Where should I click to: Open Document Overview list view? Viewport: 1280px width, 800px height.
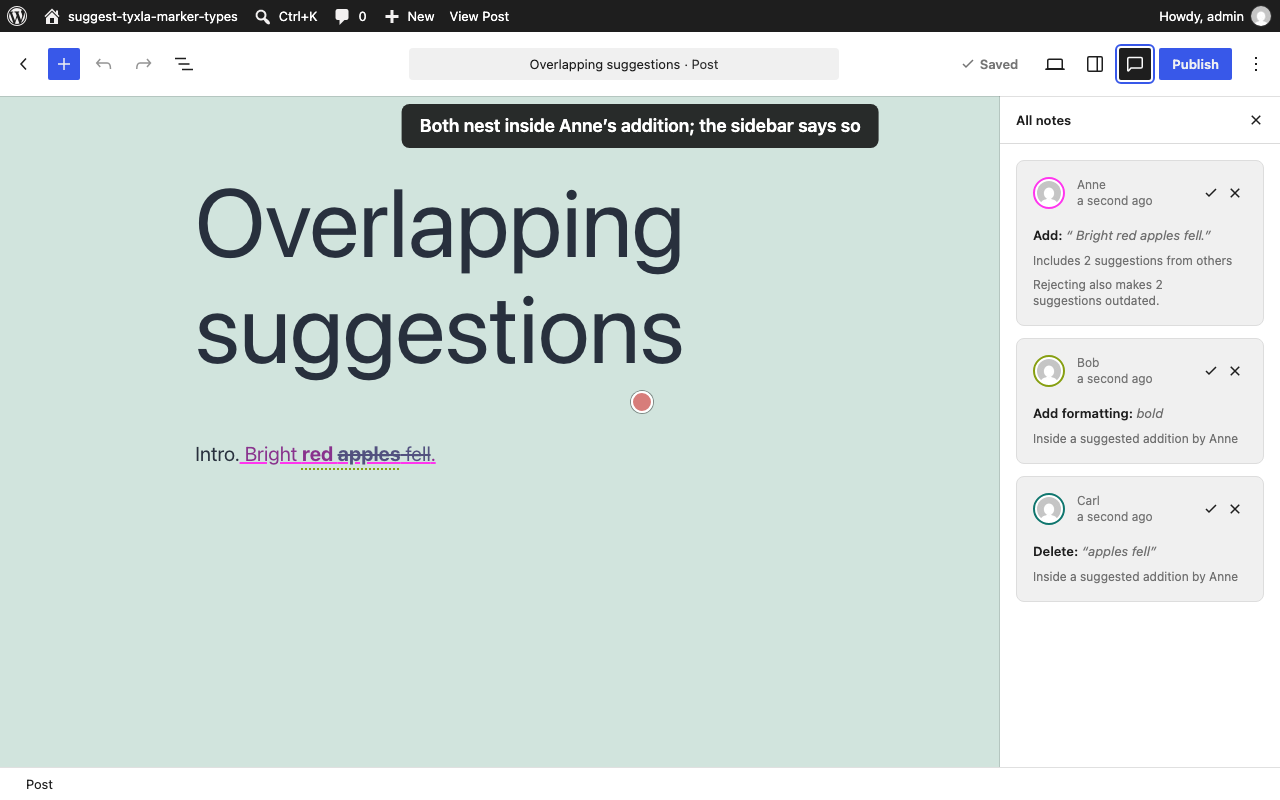coord(184,64)
